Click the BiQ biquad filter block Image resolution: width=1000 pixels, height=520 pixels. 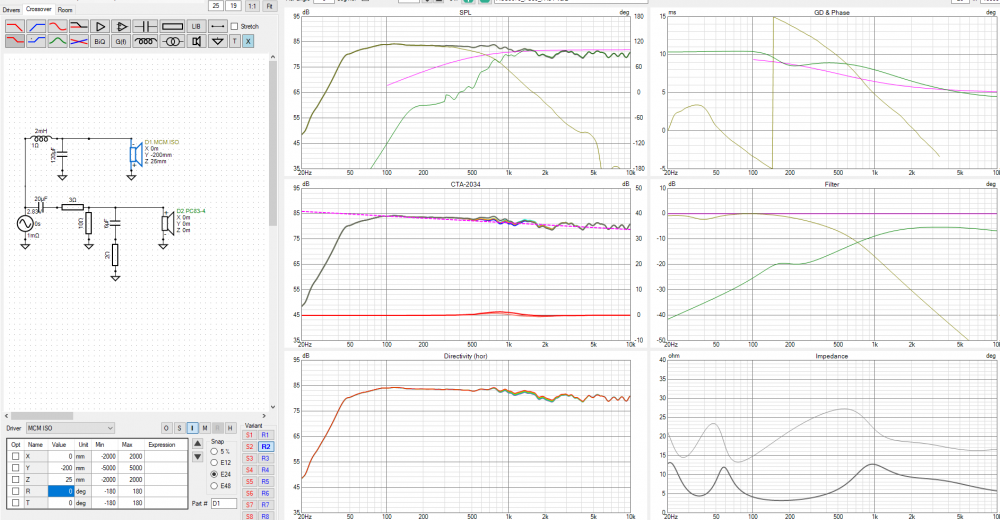pyautogui.click(x=100, y=41)
